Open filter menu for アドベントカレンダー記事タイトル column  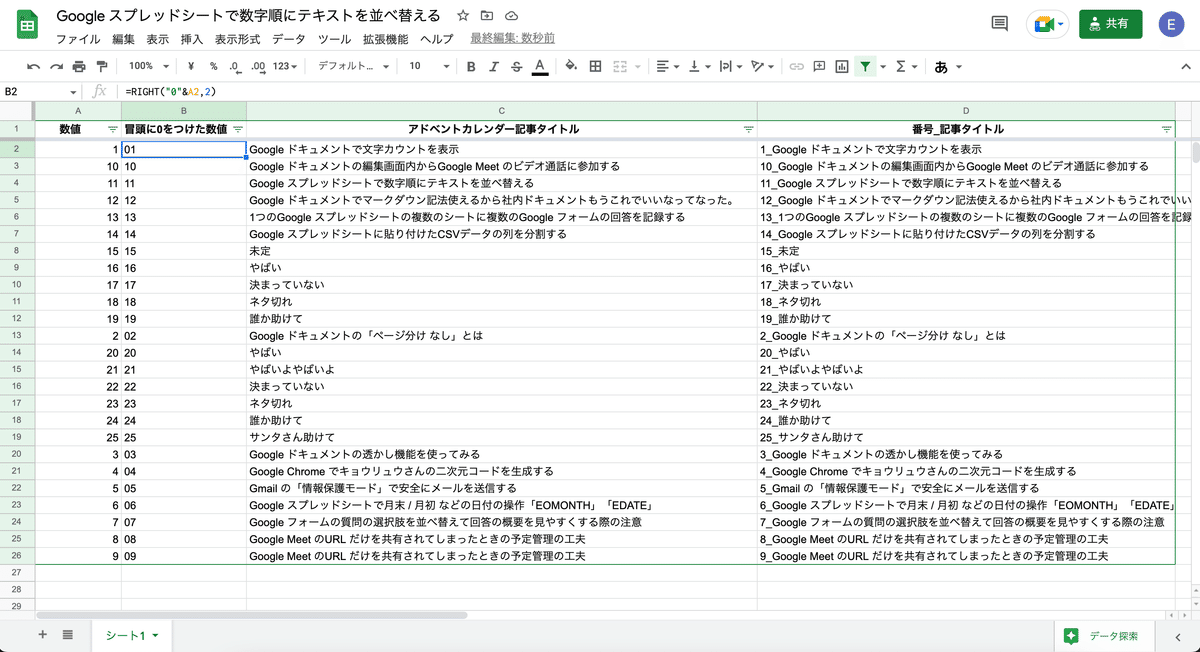(748, 130)
